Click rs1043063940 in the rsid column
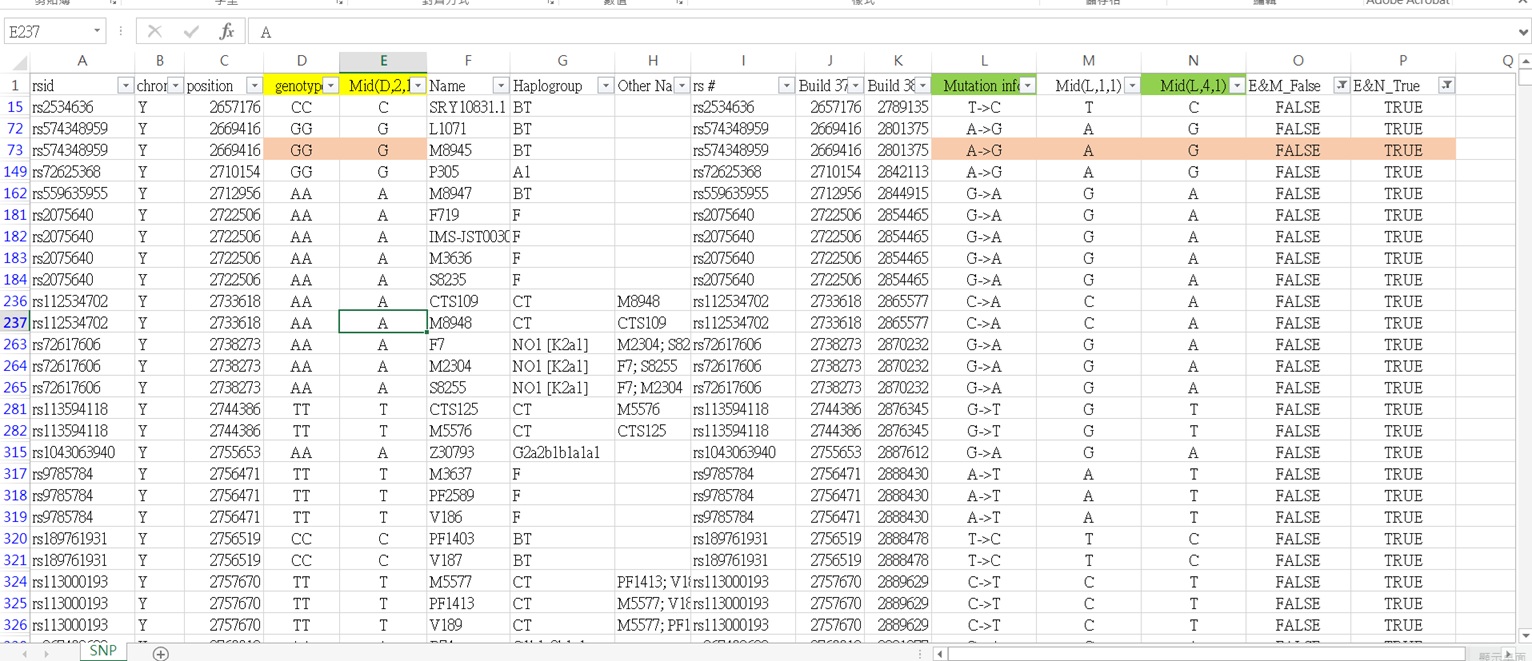 pyautogui.click(x=82, y=453)
